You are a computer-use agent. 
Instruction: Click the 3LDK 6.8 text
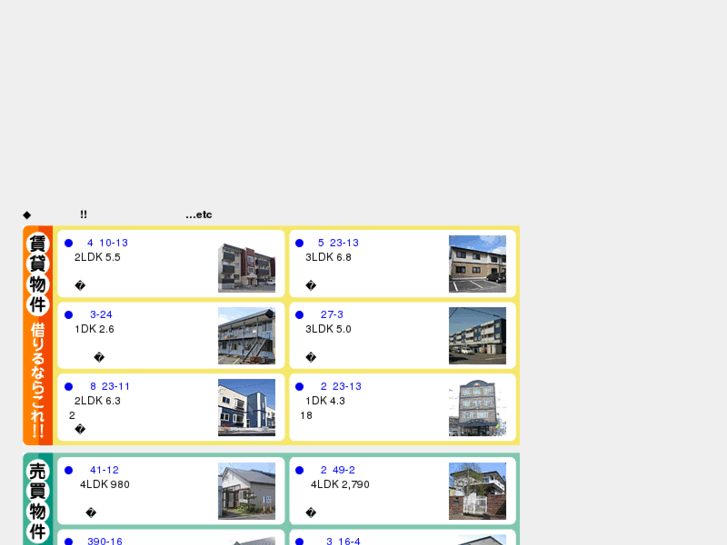328,257
